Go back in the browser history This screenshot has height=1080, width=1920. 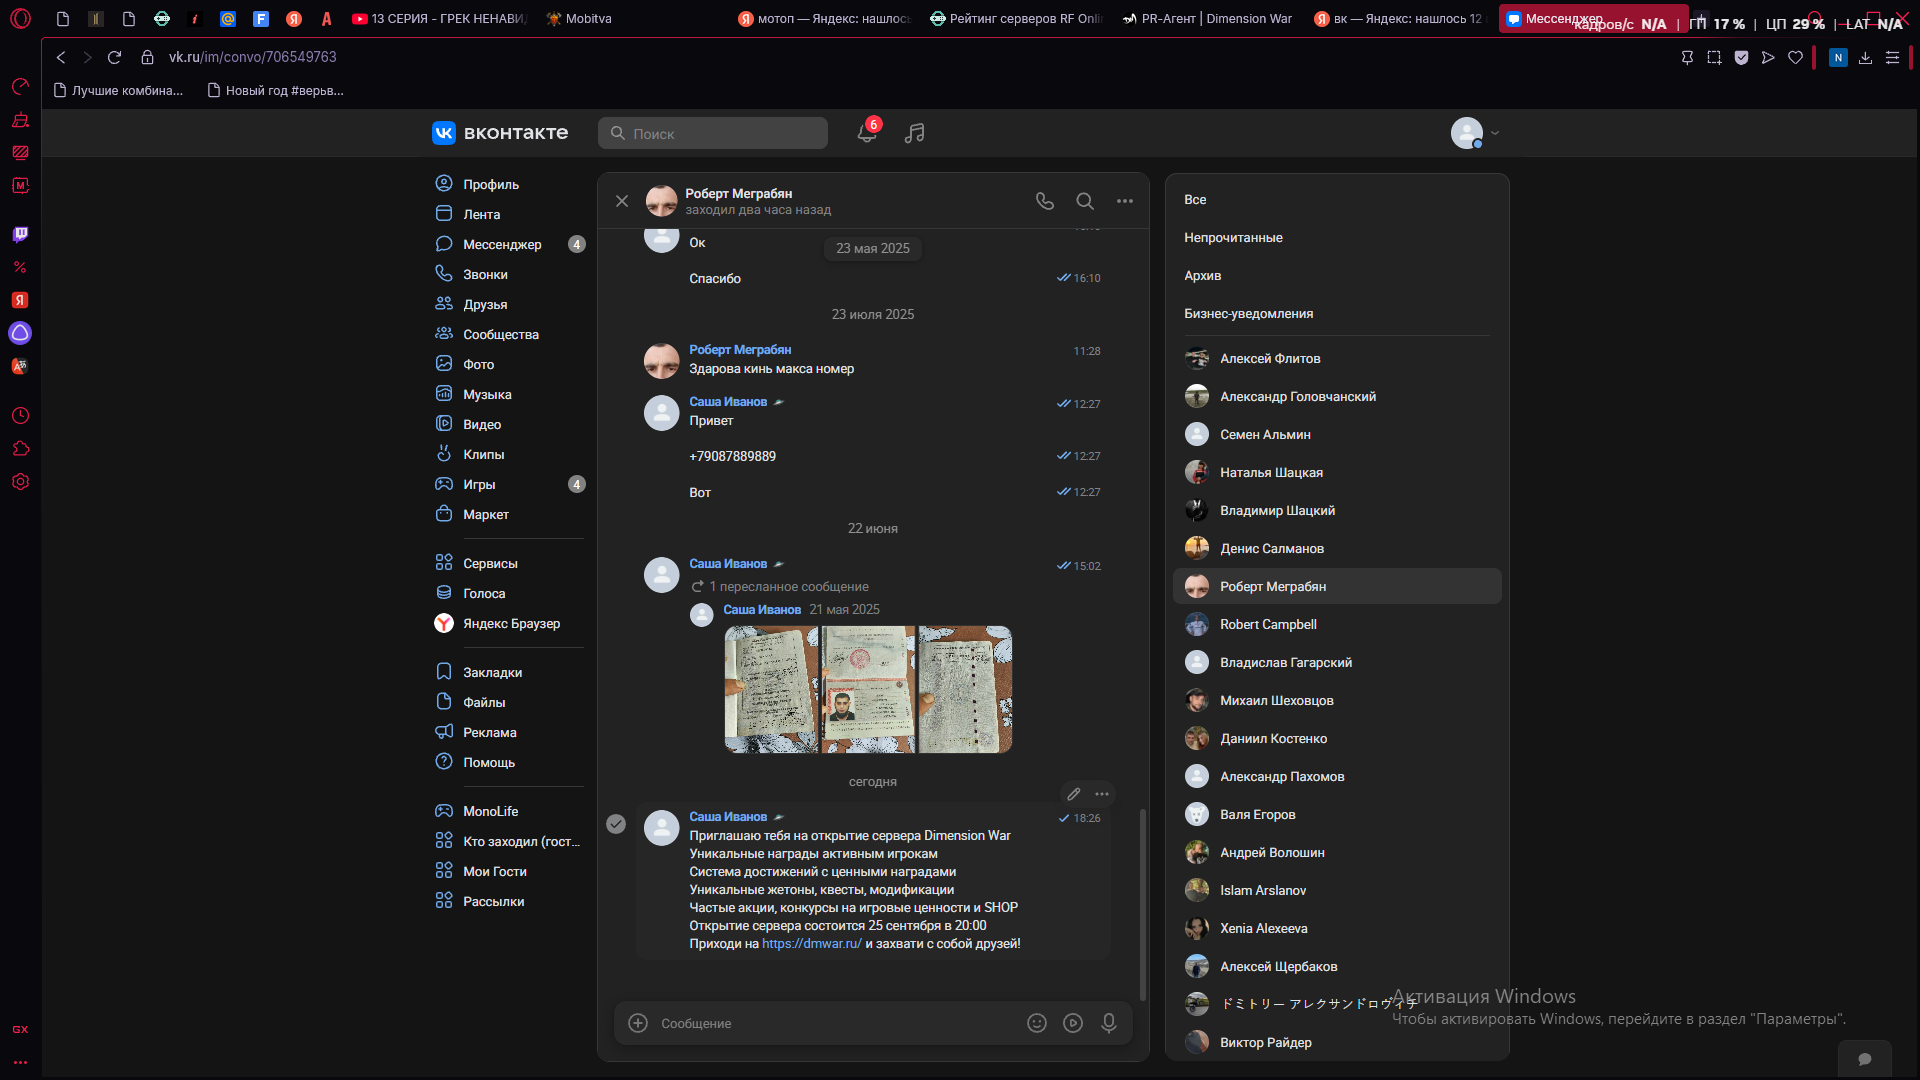click(x=61, y=57)
